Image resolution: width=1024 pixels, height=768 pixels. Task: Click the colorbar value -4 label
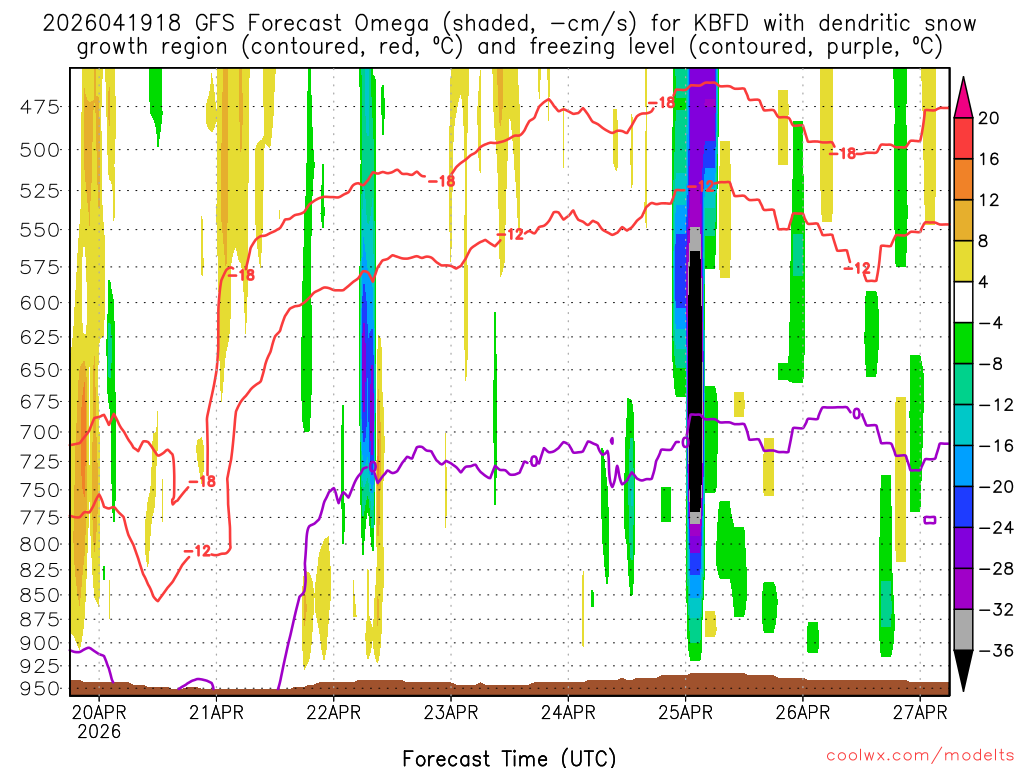(x=990, y=323)
